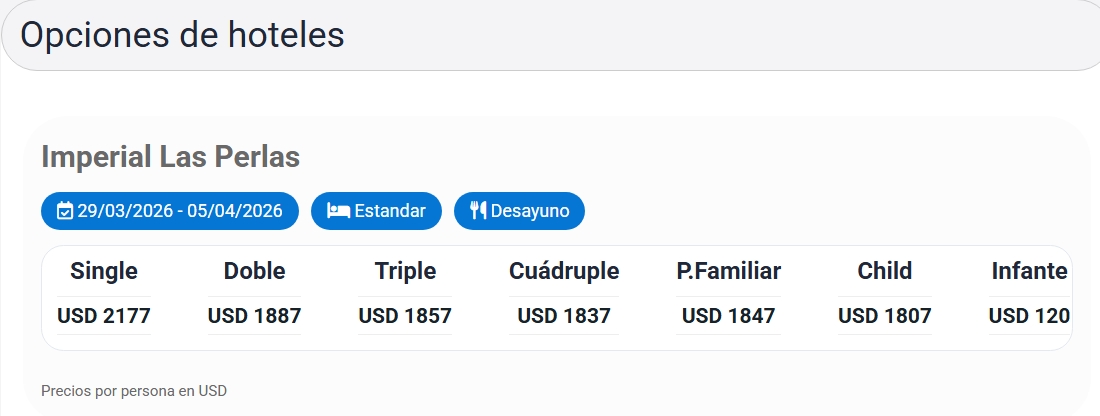Click the USD 1887 Doble price
The width and height of the screenshot is (1100, 416).
tap(254, 316)
